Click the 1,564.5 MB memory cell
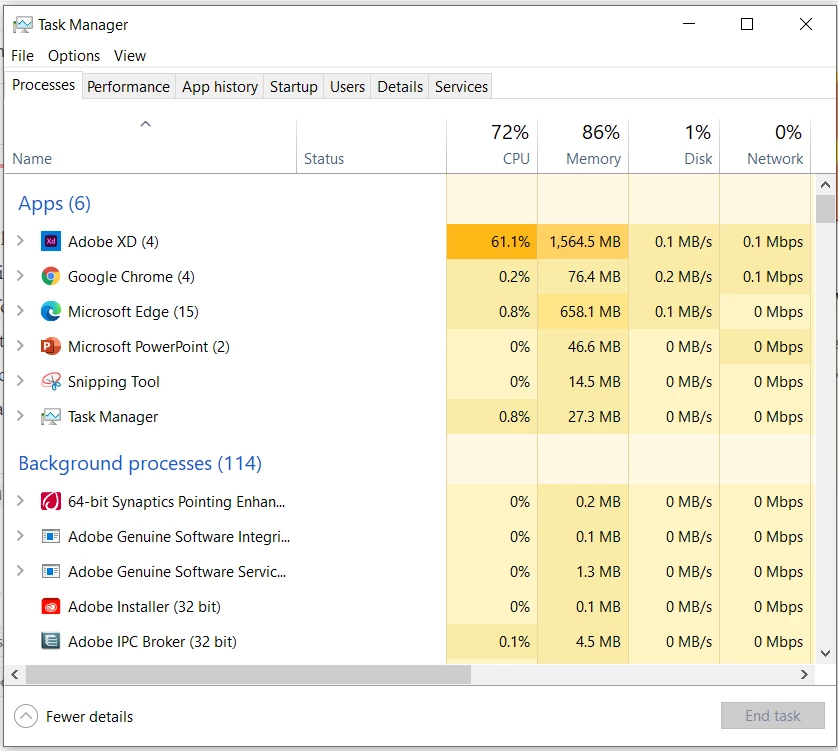This screenshot has height=751, width=838. 583,242
